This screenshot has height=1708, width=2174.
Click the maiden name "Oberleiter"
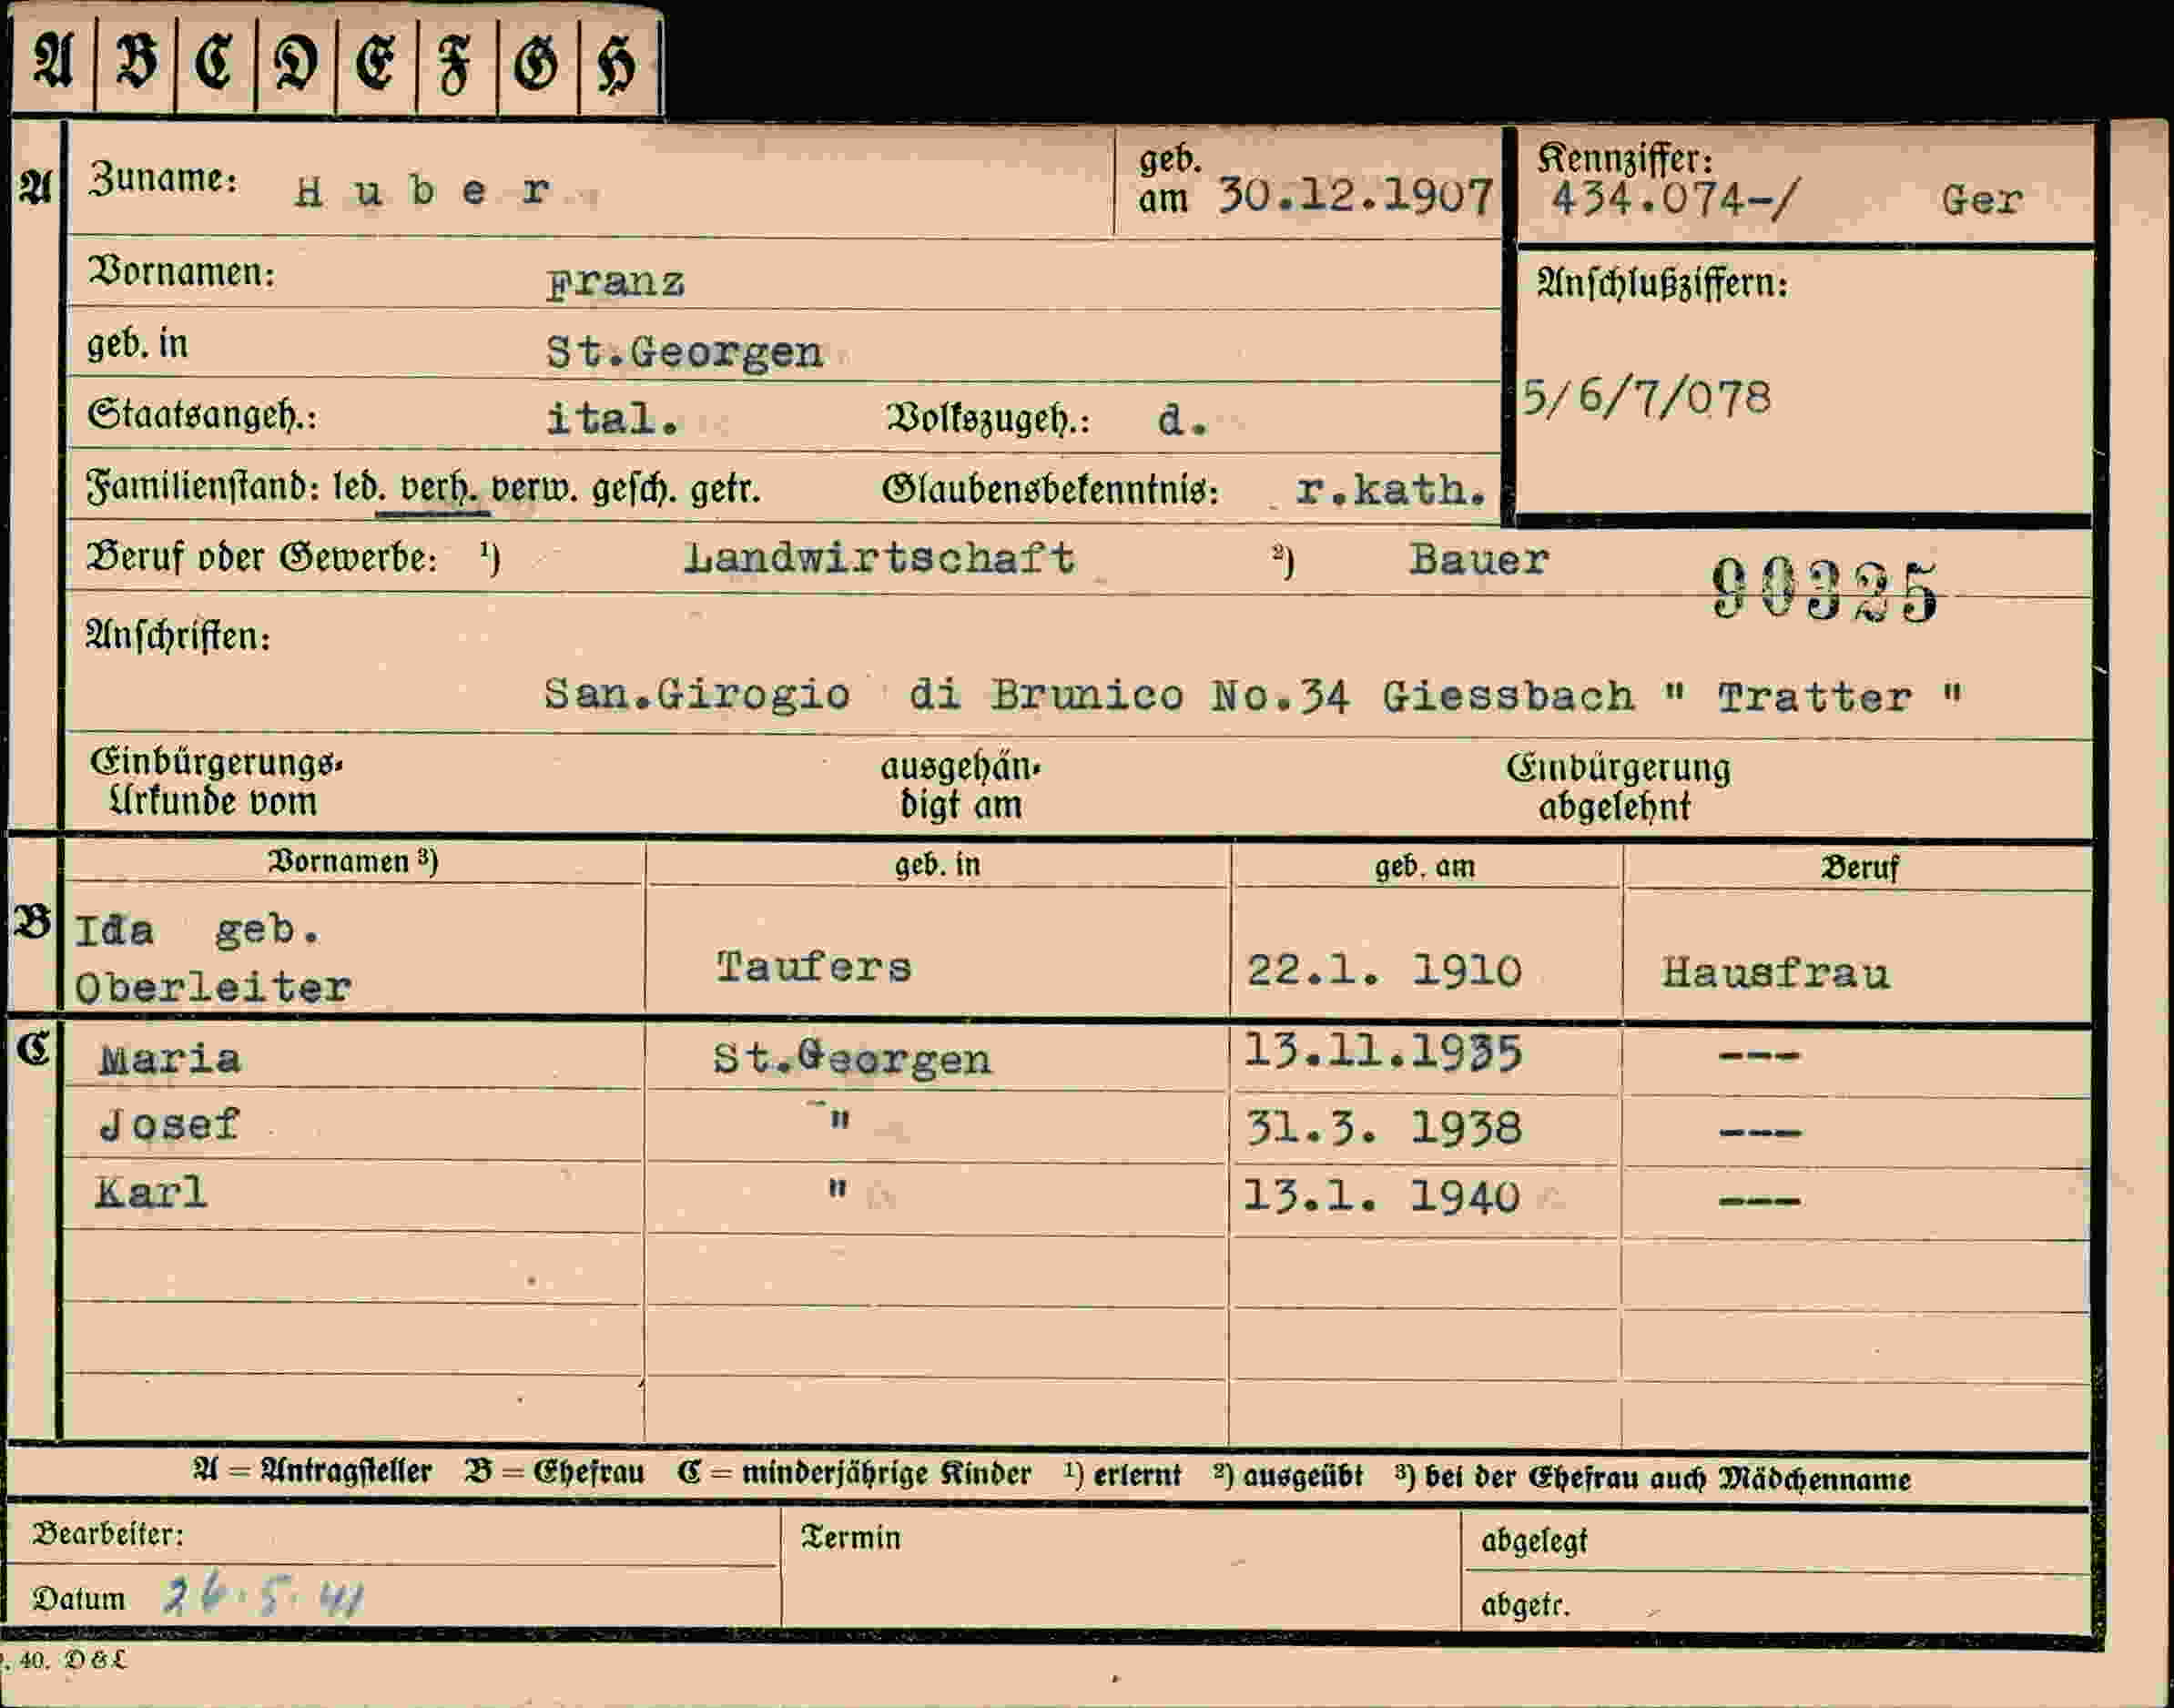click(213, 988)
